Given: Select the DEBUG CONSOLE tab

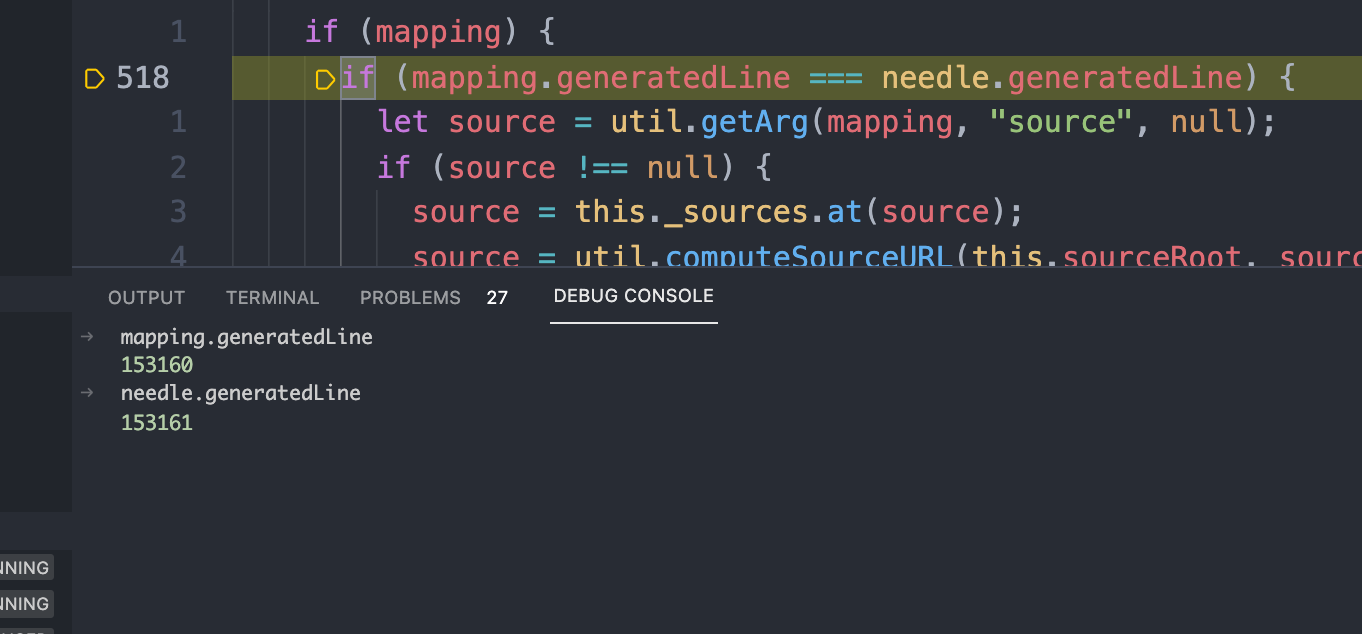Looking at the screenshot, I should pyautogui.click(x=633, y=296).
